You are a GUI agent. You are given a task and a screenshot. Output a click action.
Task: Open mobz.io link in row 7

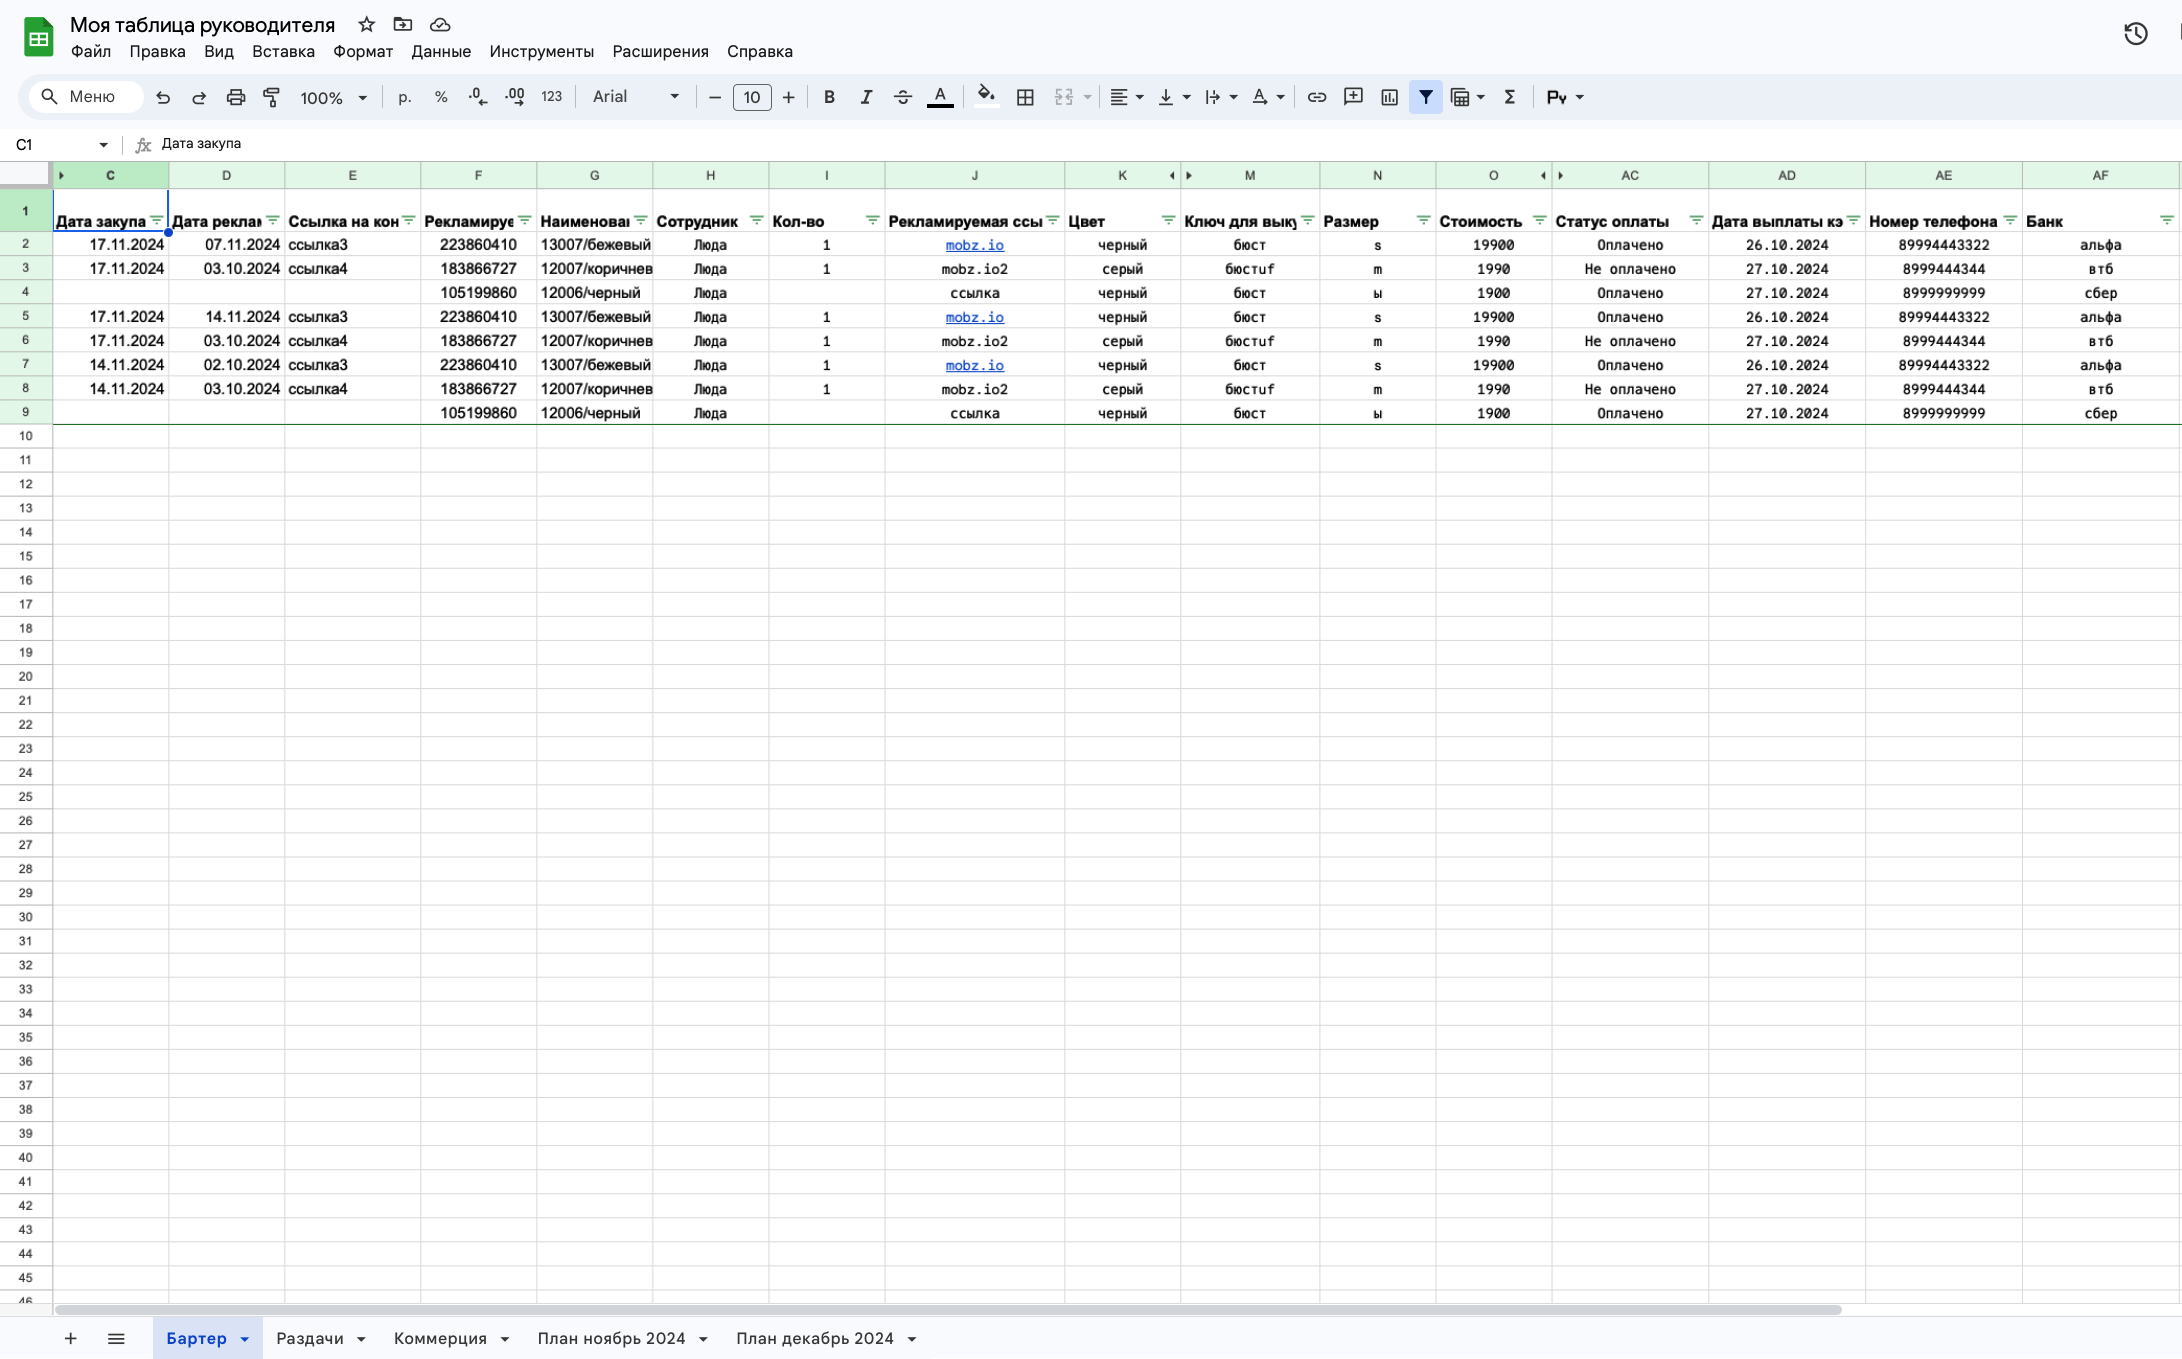click(x=975, y=365)
